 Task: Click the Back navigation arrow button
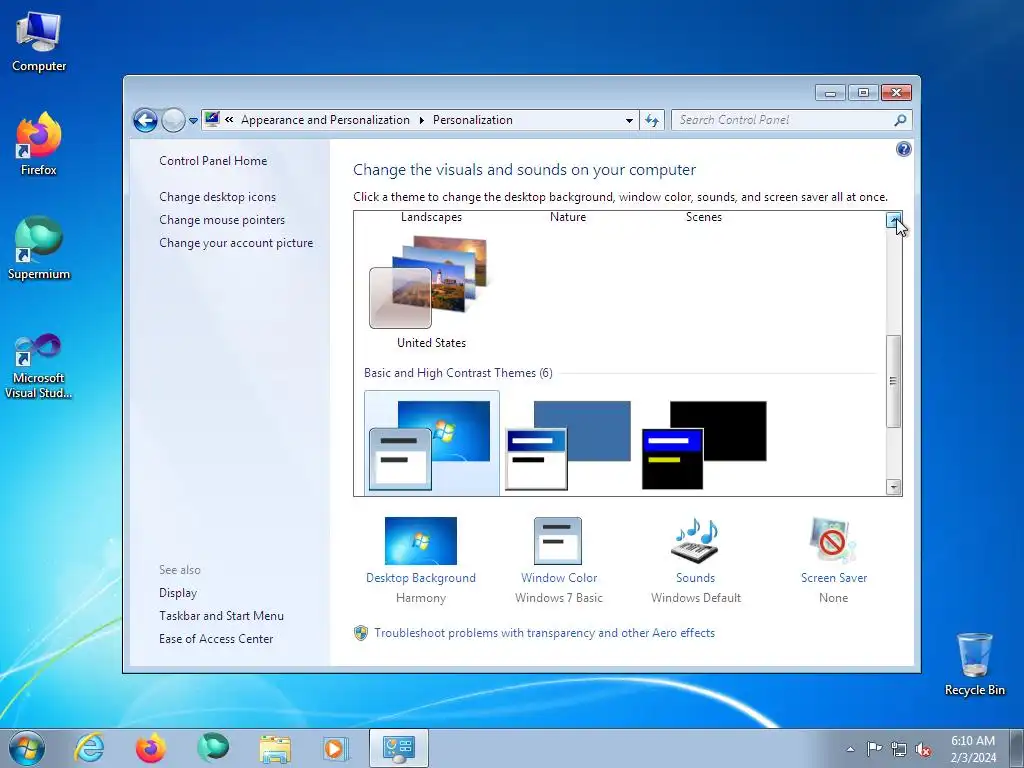tap(145, 120)
